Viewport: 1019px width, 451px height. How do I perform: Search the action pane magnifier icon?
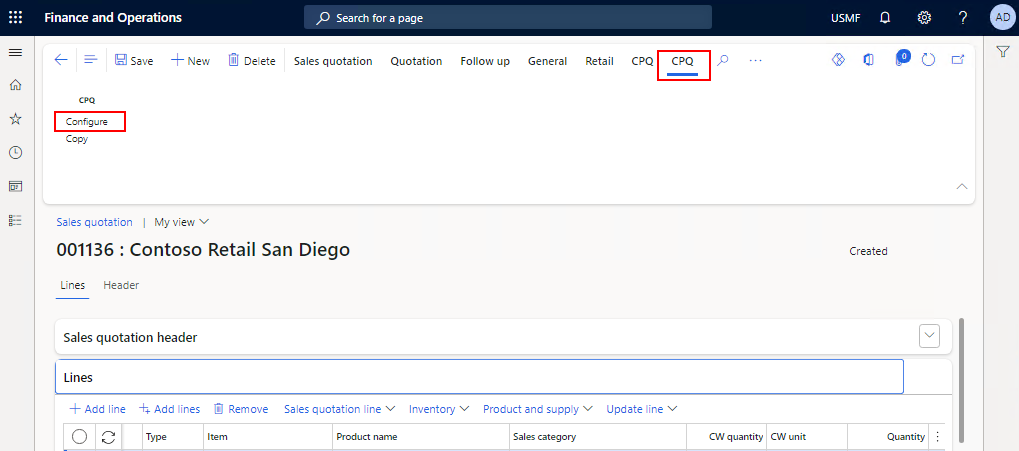(723, 60)
